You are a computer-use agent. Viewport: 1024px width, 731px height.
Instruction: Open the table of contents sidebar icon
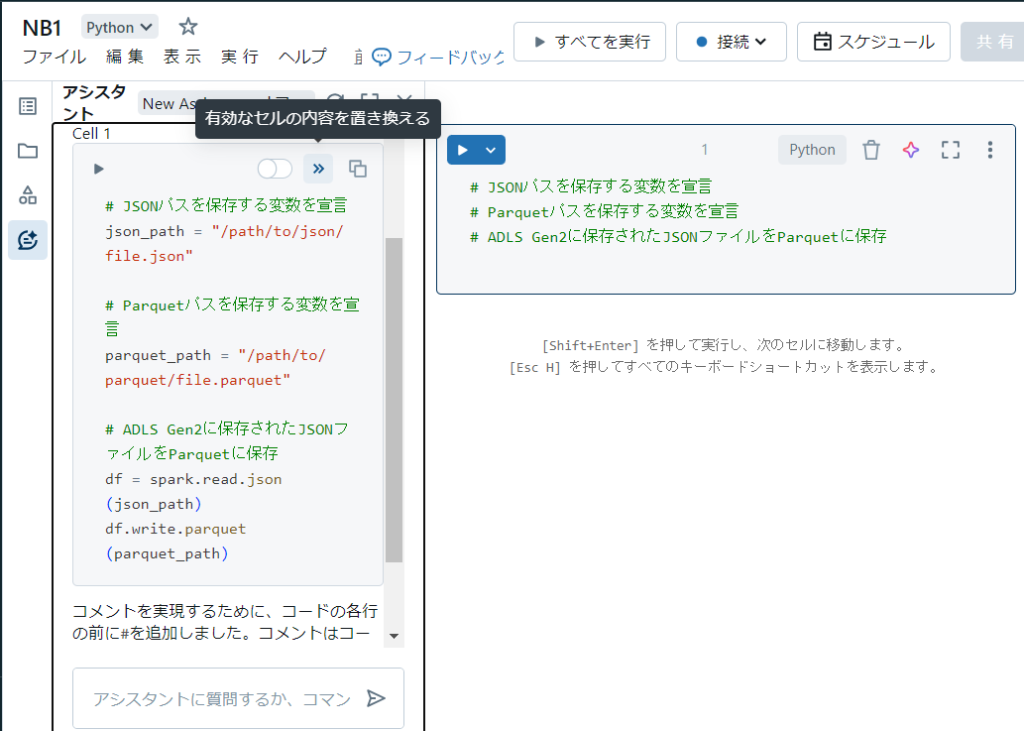[28, 106]
